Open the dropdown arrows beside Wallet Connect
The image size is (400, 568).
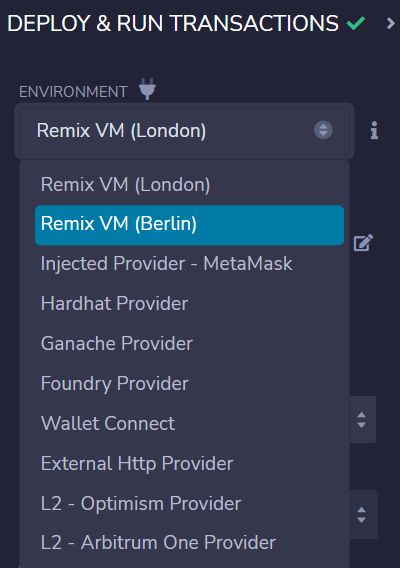point(362,420)
